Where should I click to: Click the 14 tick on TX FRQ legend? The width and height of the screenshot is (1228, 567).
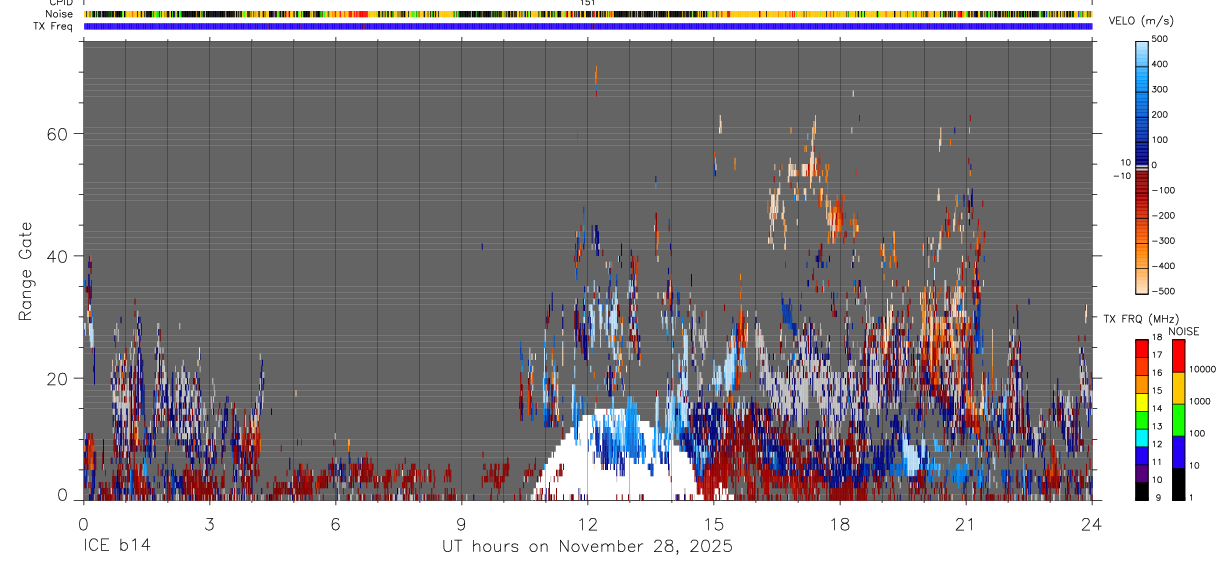1156,409
